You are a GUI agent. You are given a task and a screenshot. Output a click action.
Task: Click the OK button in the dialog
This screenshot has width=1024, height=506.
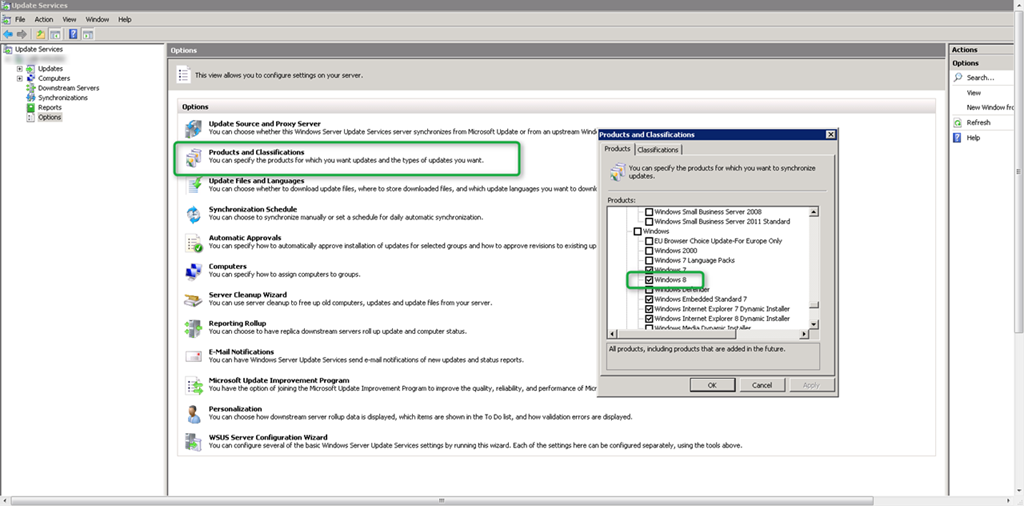[712, 385]
